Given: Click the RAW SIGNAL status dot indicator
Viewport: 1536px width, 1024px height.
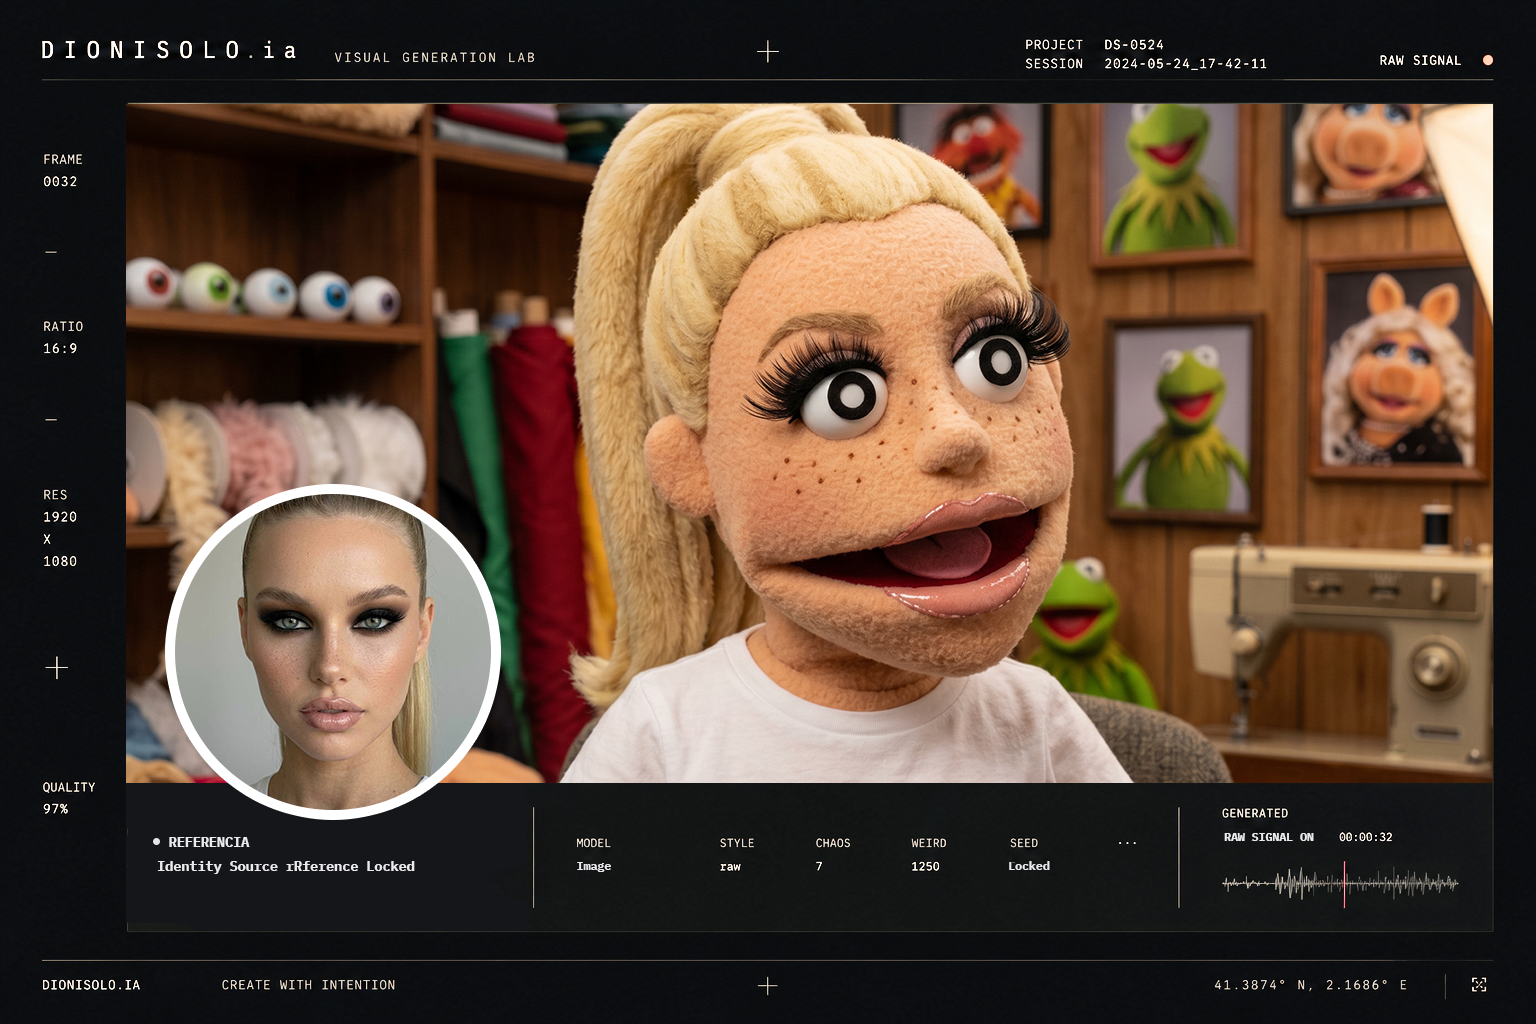Looking at the screenshot, I should [1488, 61].
